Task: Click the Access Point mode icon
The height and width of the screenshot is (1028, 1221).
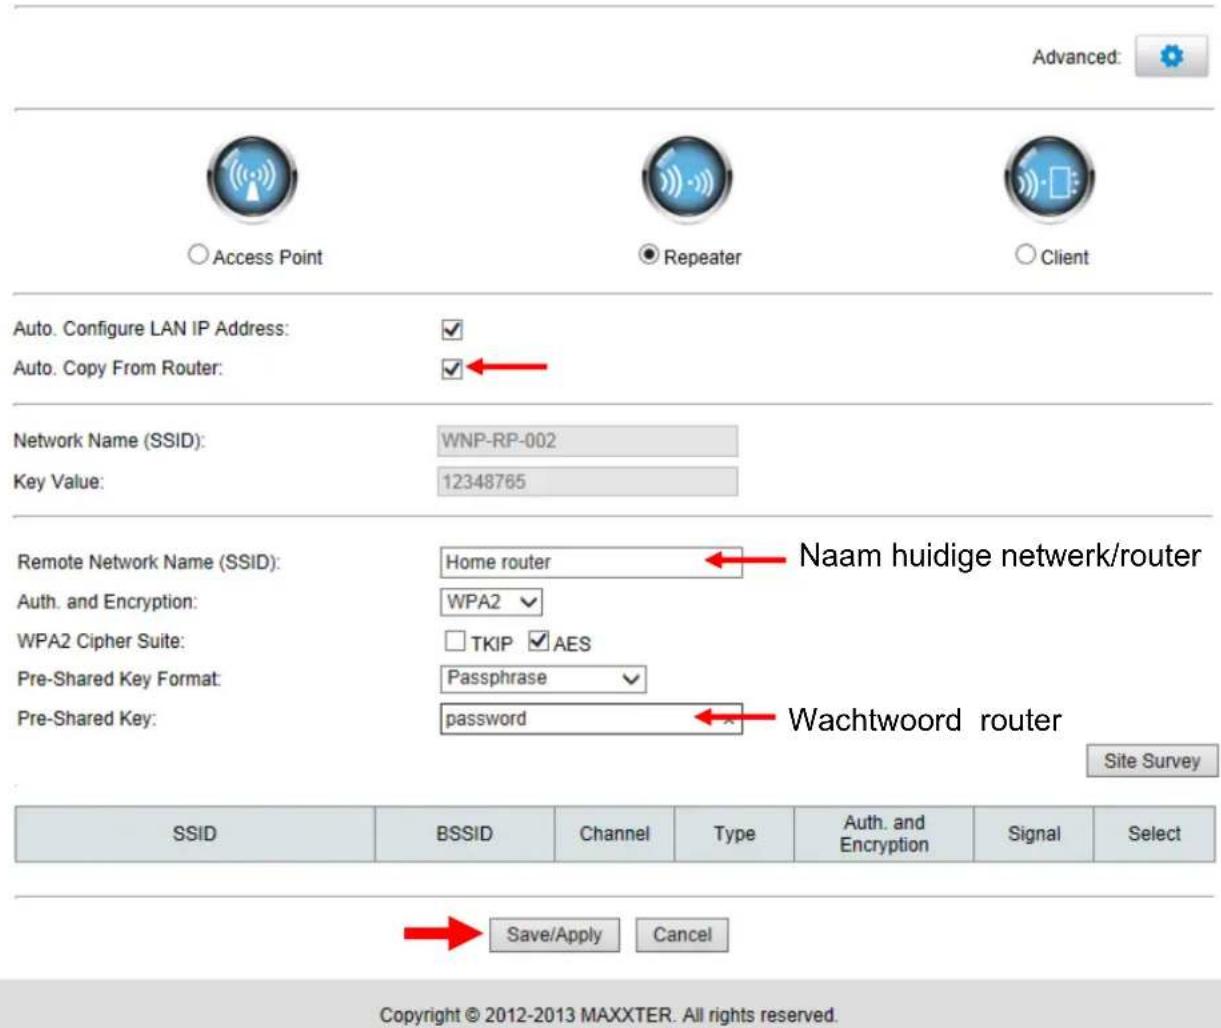Action: point(253,180)
